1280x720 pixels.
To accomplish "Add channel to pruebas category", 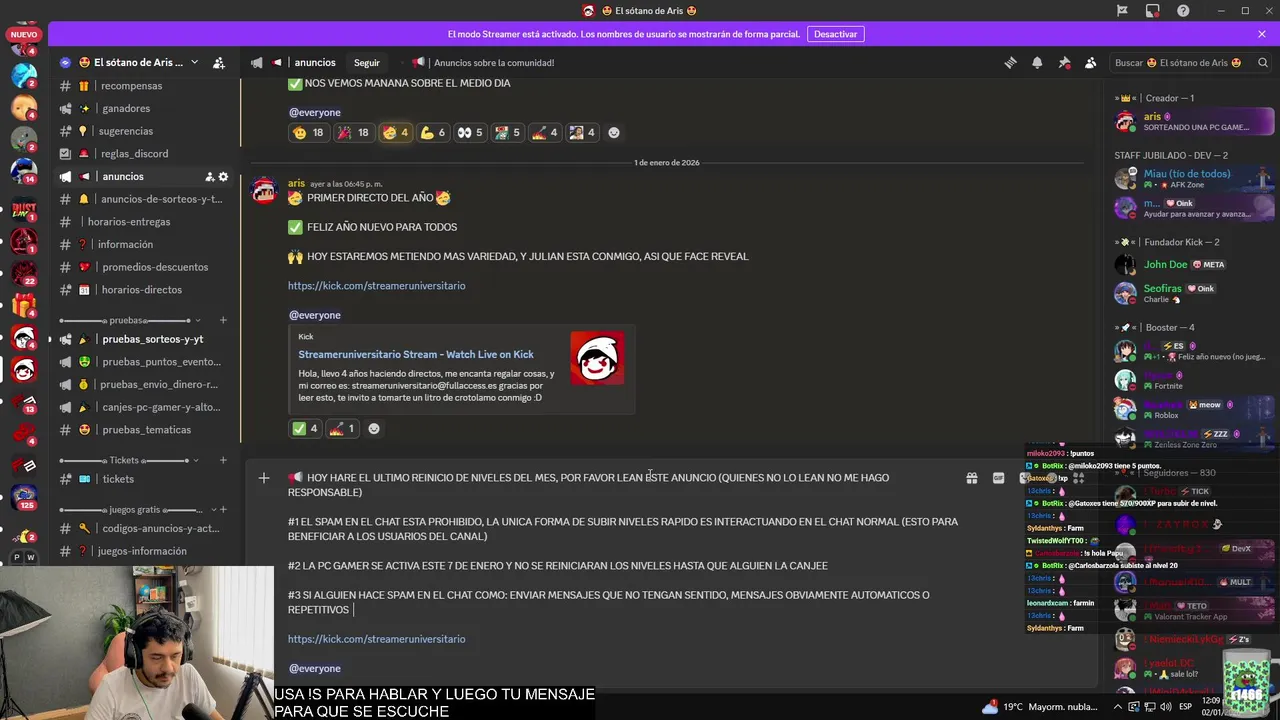I will (223, 320).
